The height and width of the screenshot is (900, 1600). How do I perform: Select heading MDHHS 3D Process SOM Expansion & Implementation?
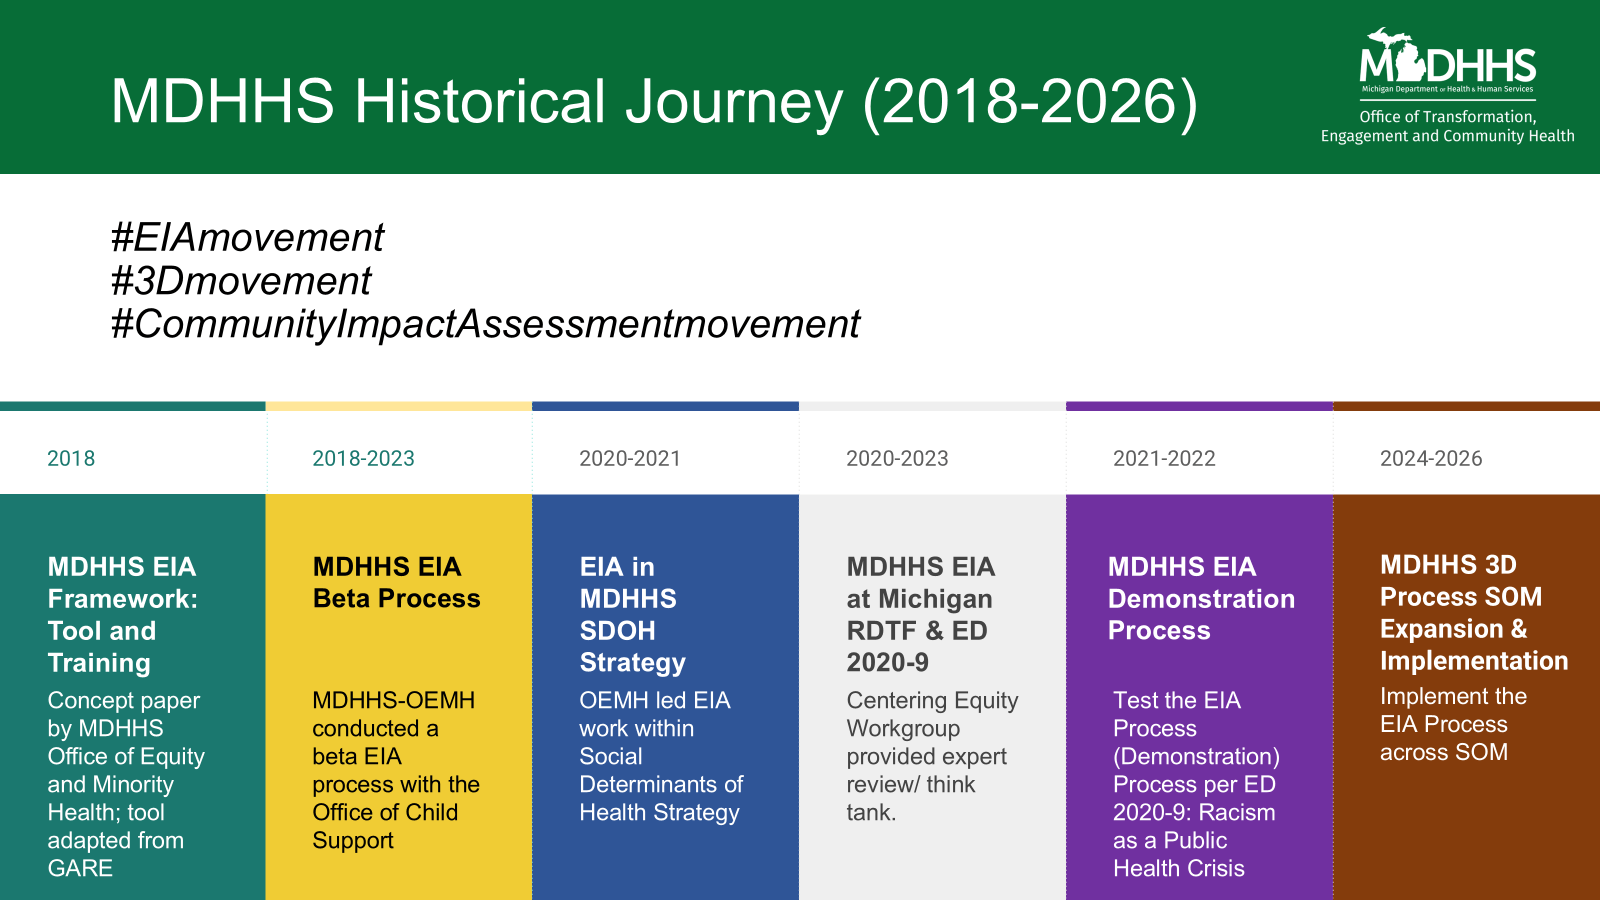pos(1474,613)
